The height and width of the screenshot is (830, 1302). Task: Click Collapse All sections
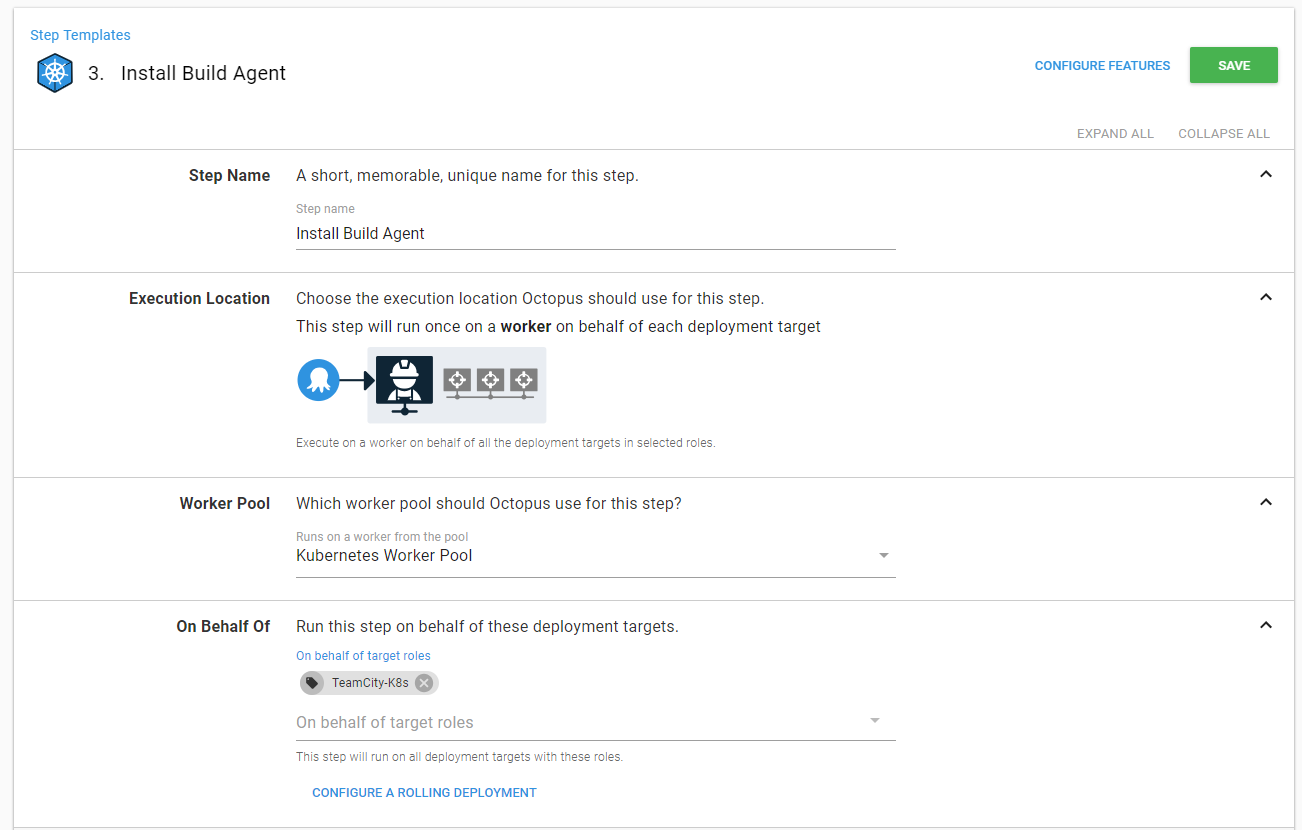point(1223,134)
